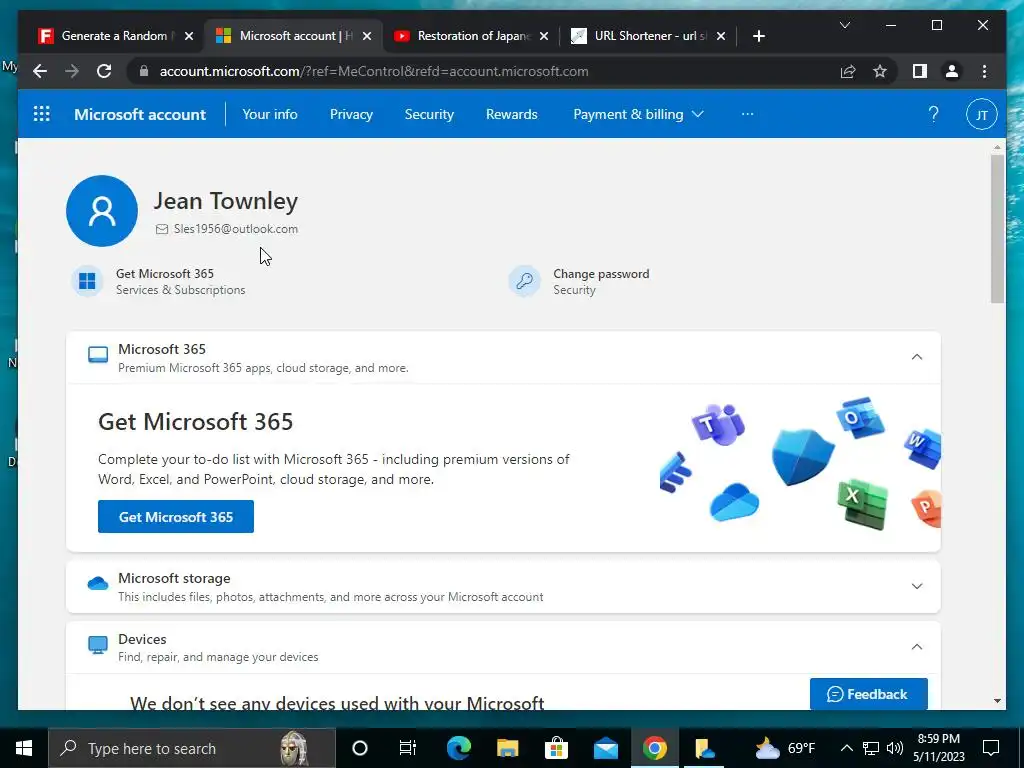Click the Get Microsoft 365 windows tile icon
The width and height of the screenshot is (1024, 768).
point(87,281)
